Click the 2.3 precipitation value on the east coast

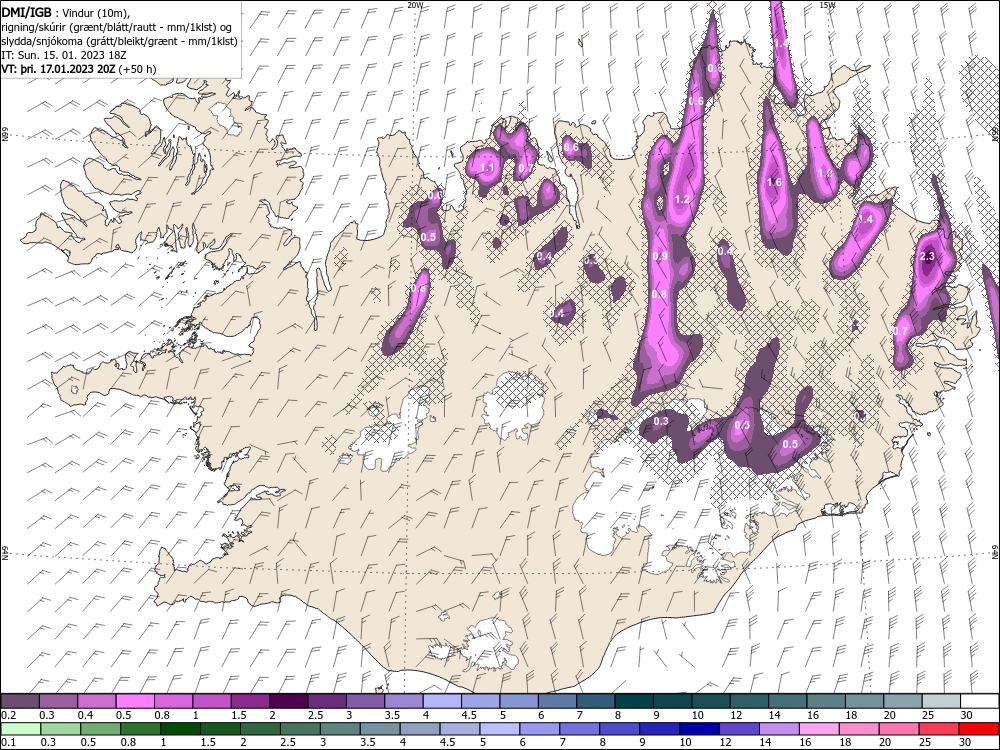point(927,256)
